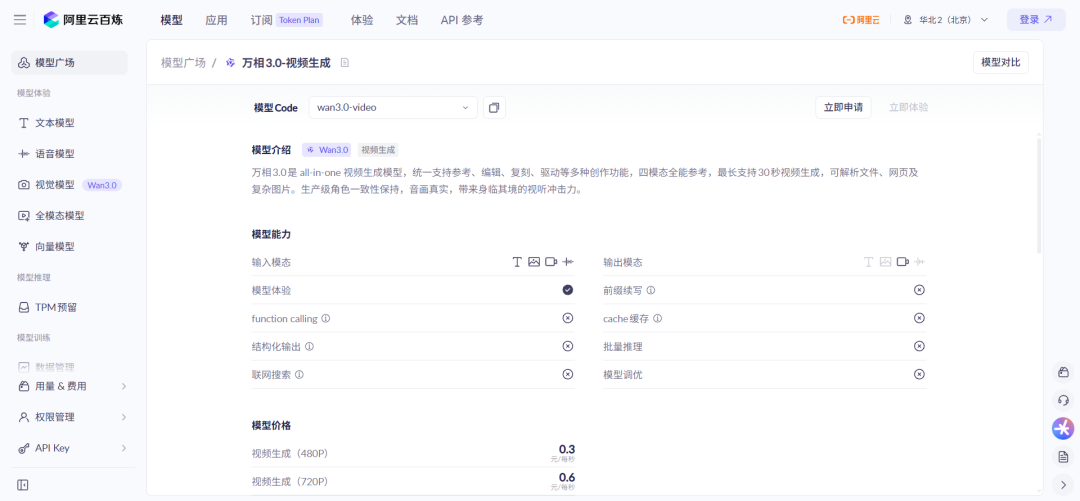Open the document icon beside 万相3.0-视频生成
The width and height of the screenshot is (1080, 501).
(x=345, y=63)
